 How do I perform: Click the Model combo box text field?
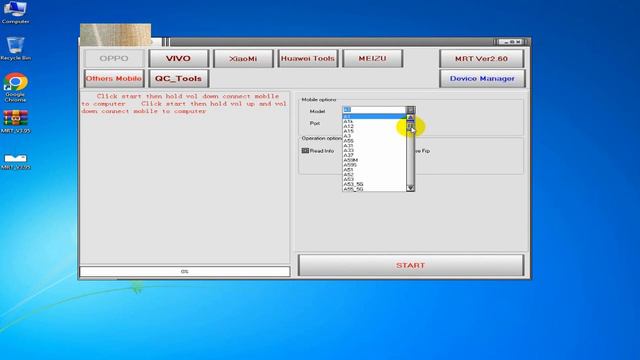pyautogui.click(x=374, y=110)
